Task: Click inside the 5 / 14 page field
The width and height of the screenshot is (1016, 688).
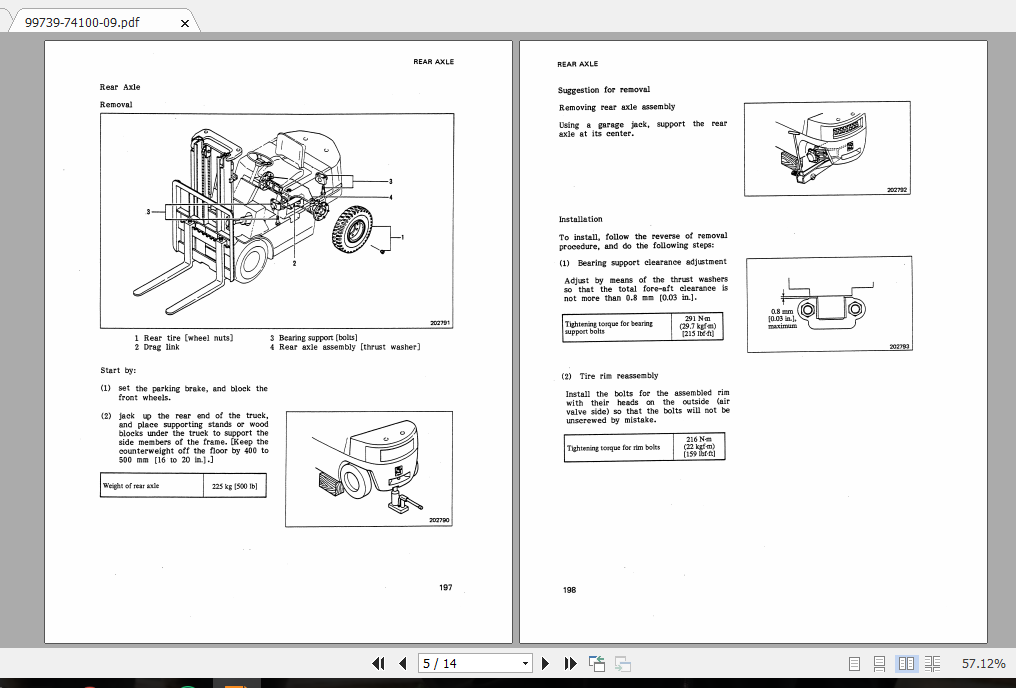Action: click(465, 663)
